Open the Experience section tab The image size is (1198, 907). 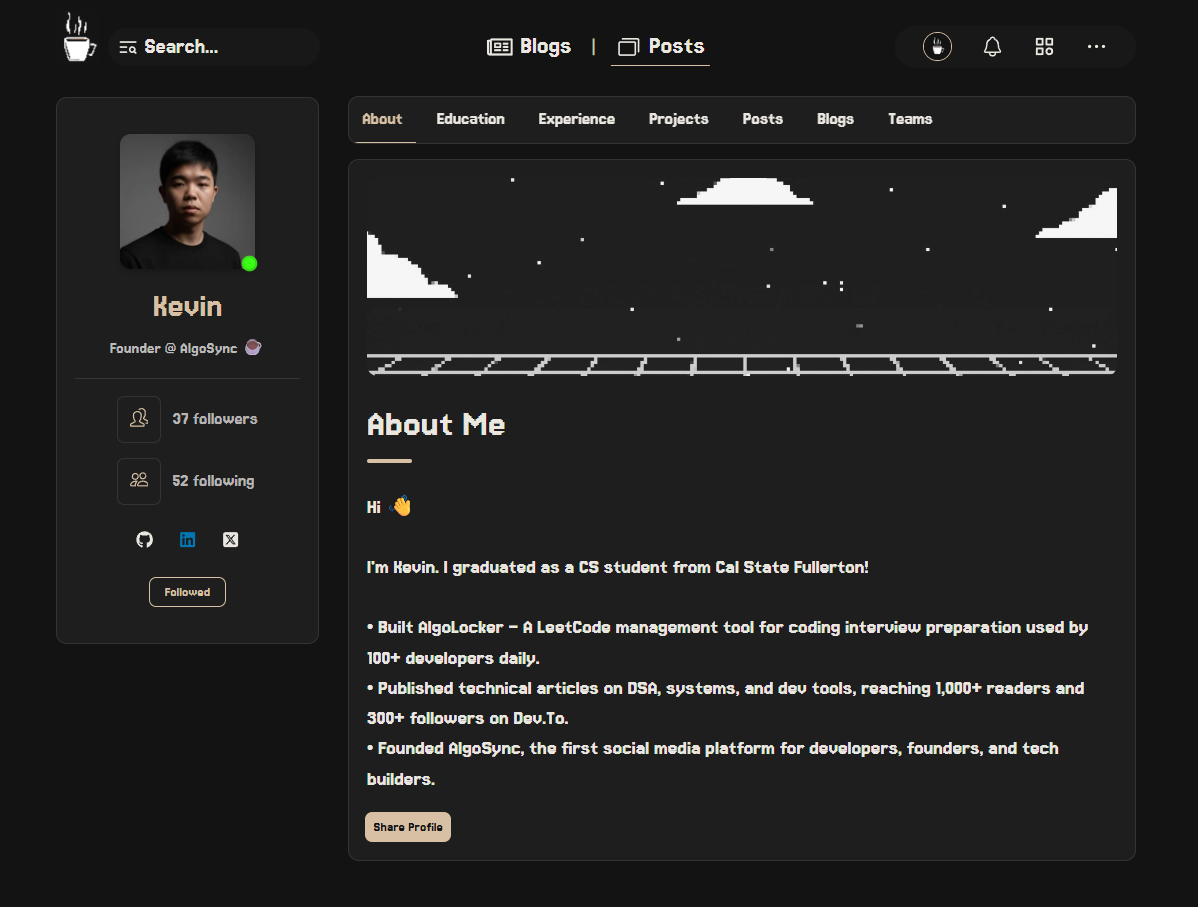[x=576, y=119]
